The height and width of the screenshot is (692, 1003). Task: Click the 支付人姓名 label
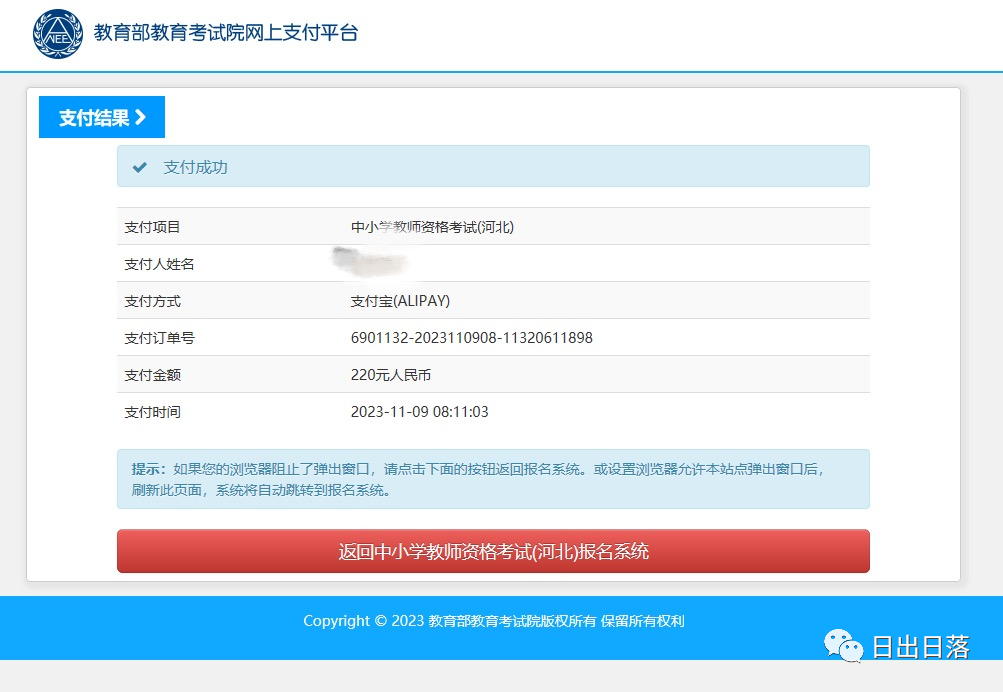(159, 264)
